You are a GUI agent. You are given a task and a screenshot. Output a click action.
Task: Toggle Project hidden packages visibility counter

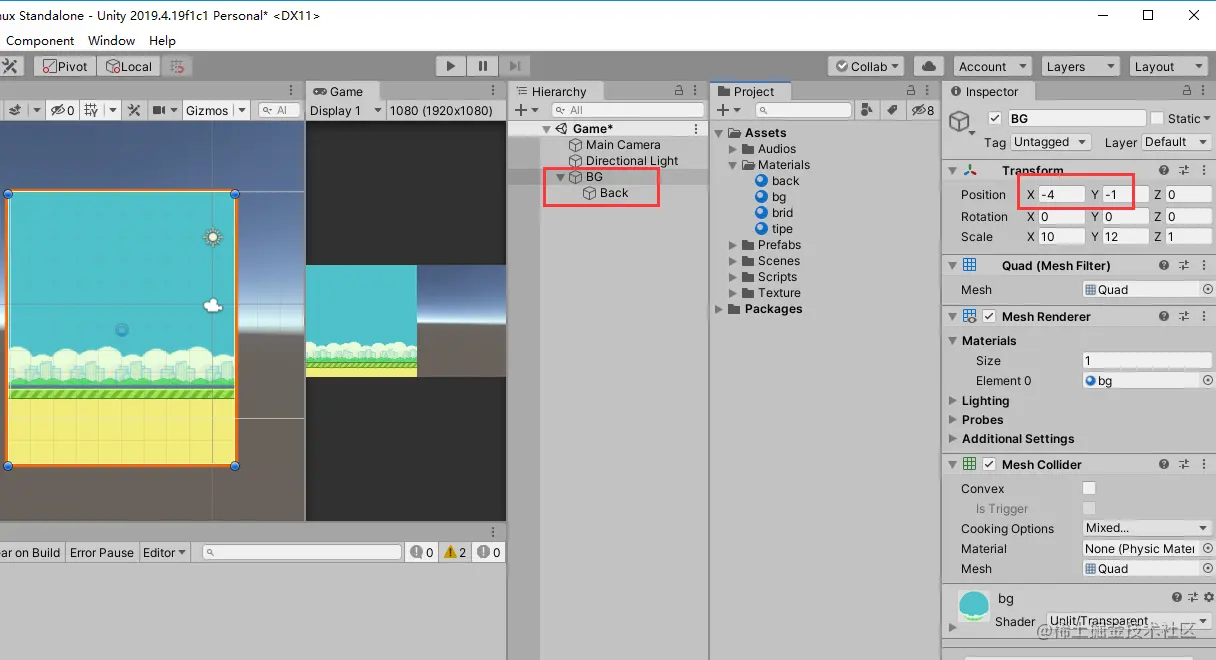point(923,110)
